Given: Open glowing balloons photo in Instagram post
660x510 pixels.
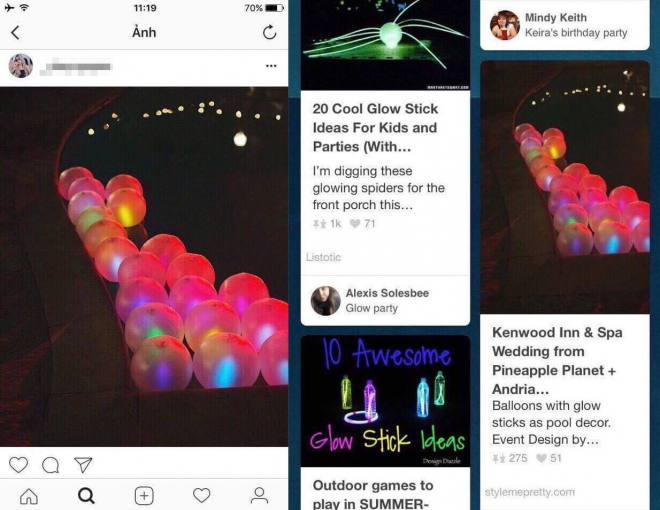Looking at the screenshot, I should pyautogui.click(x=144, y=267).
